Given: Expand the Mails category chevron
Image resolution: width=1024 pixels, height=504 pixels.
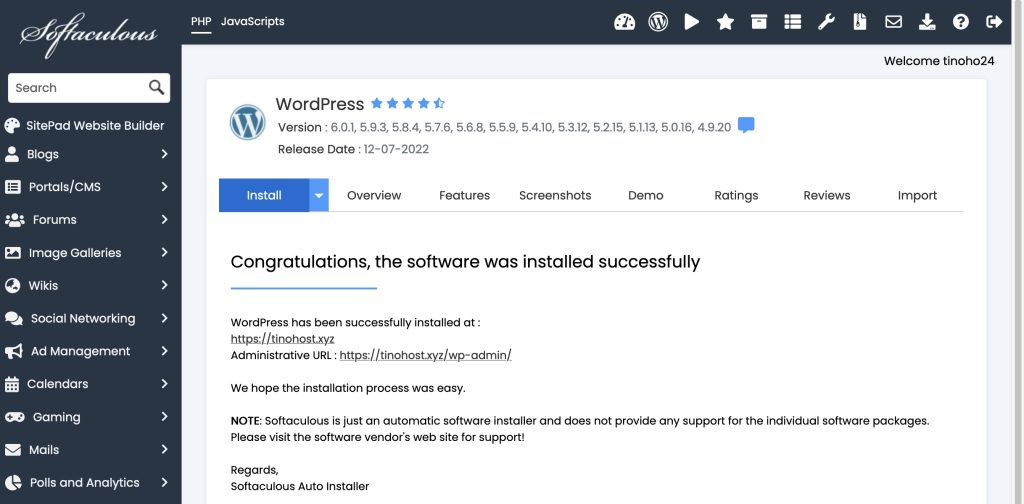Looking at the screenshot, I should point(165,450).
